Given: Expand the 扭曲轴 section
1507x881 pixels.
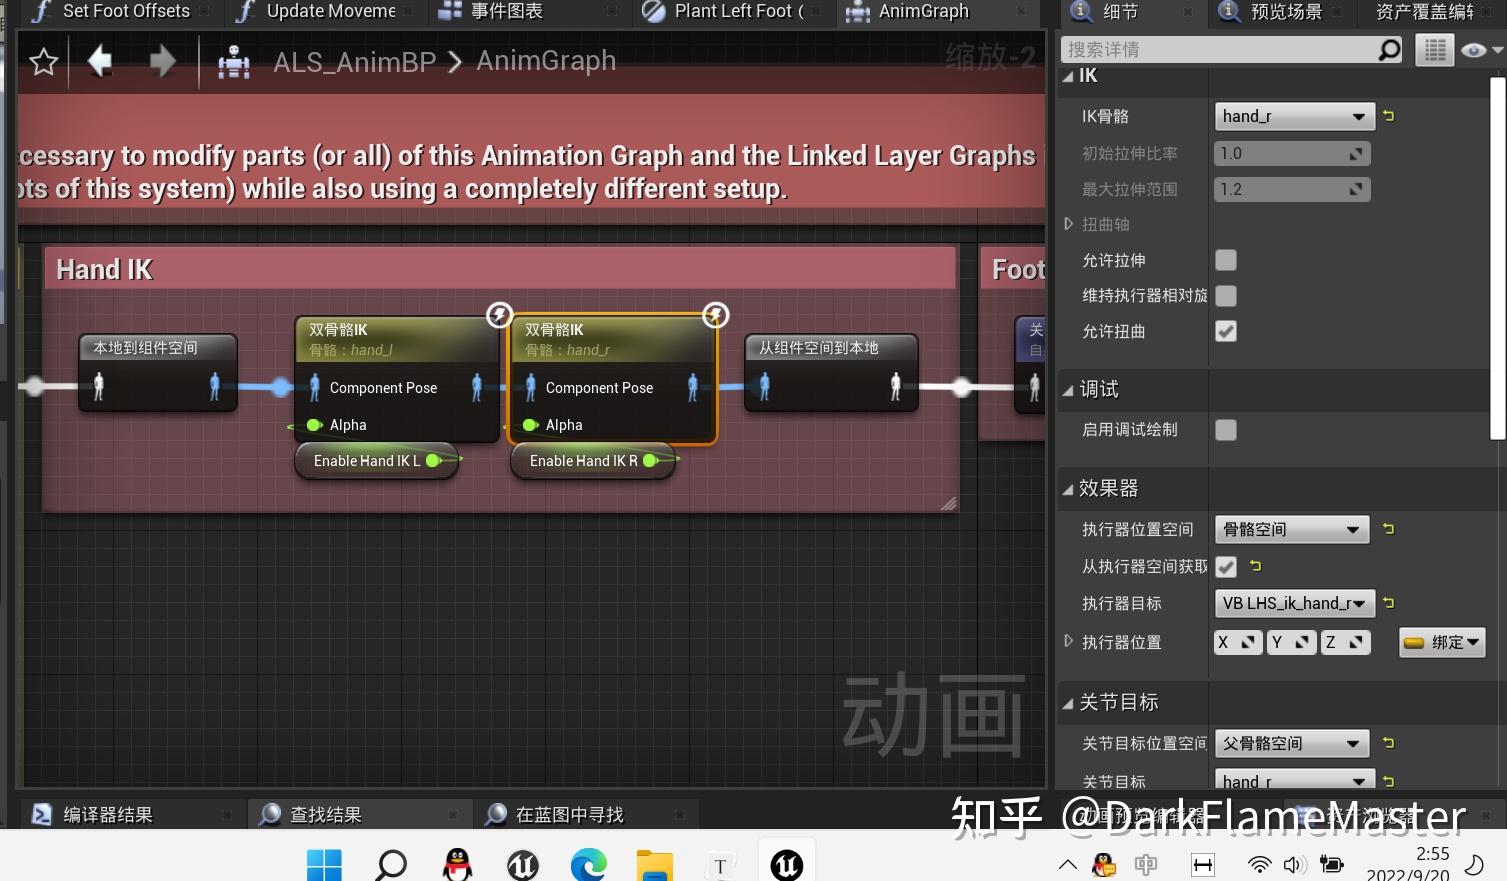Looking at the screenshot, I should 1068,224.
